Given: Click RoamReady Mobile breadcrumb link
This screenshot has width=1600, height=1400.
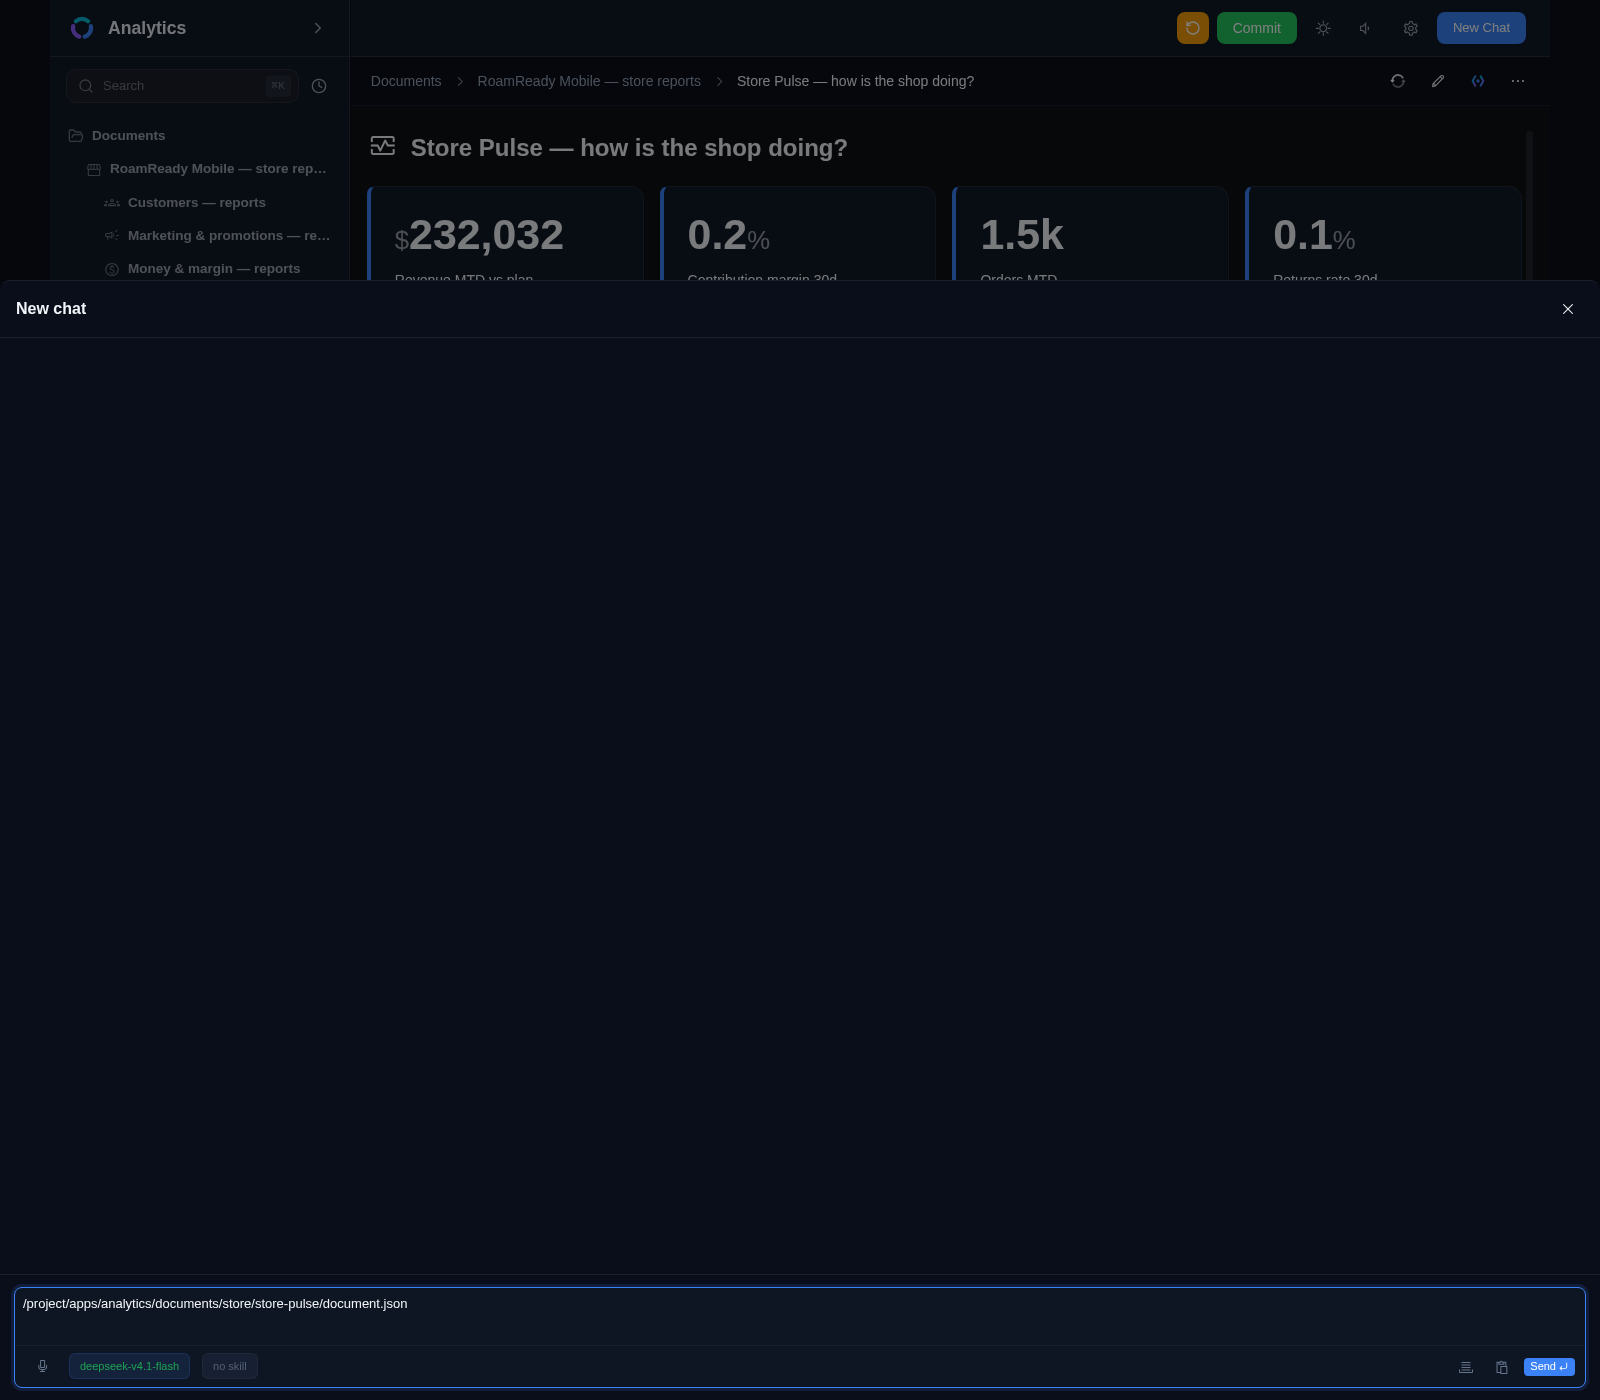Looking at the screenshot, I should (x=589, y=81).
